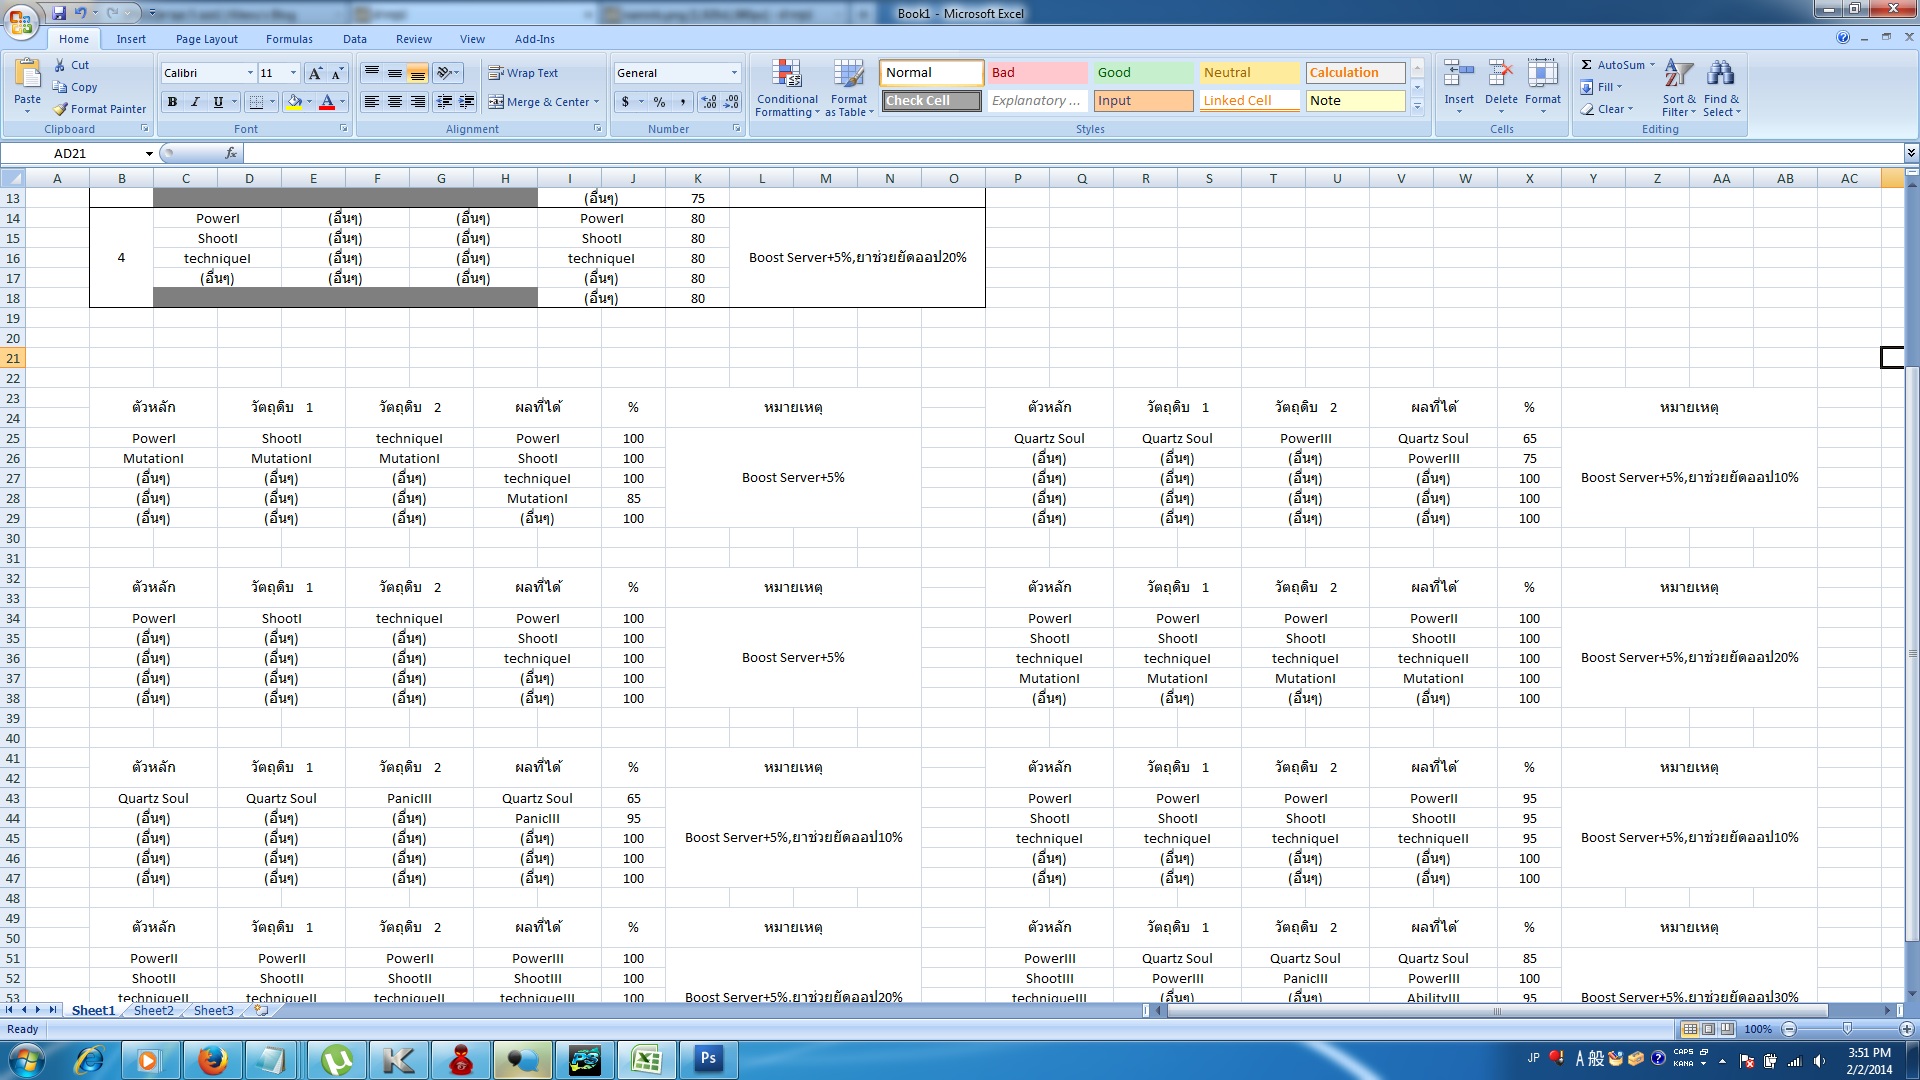This screenshot has width=1920, height=1080.
Task: Toggle Italic formatting
Action: click(196, 102)
